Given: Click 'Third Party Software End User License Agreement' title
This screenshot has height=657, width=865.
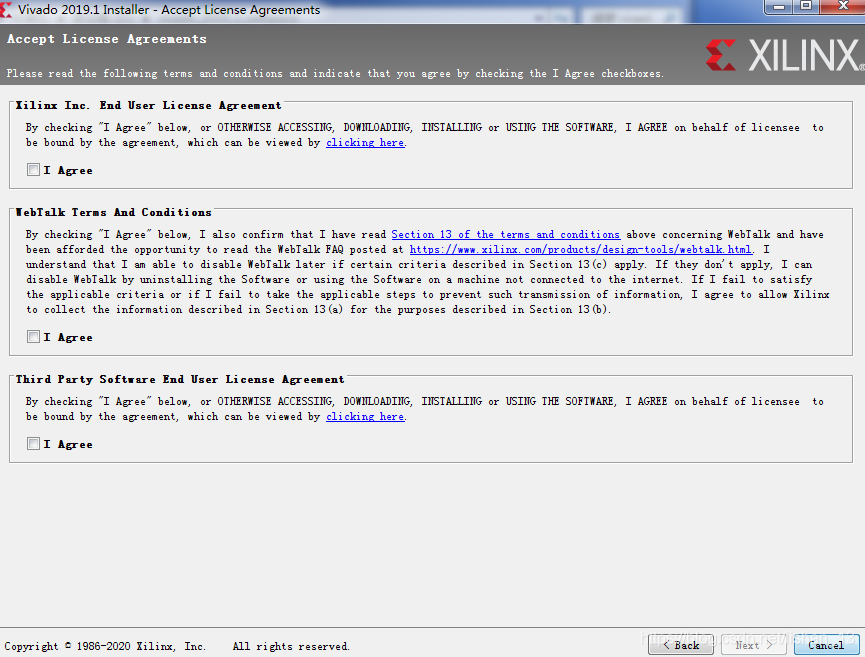Looking at the screenshot, I should [180, 380].
